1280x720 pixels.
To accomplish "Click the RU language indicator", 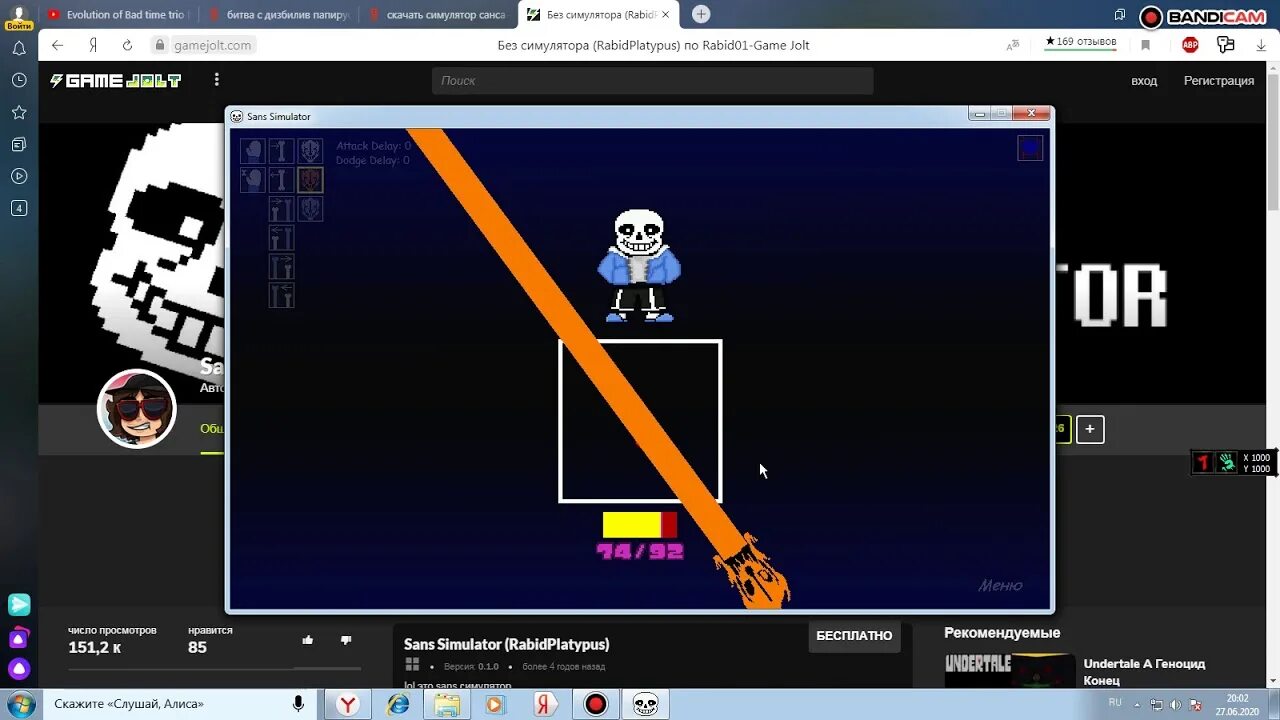I will pyautogui.click(x=1115, y=703).
